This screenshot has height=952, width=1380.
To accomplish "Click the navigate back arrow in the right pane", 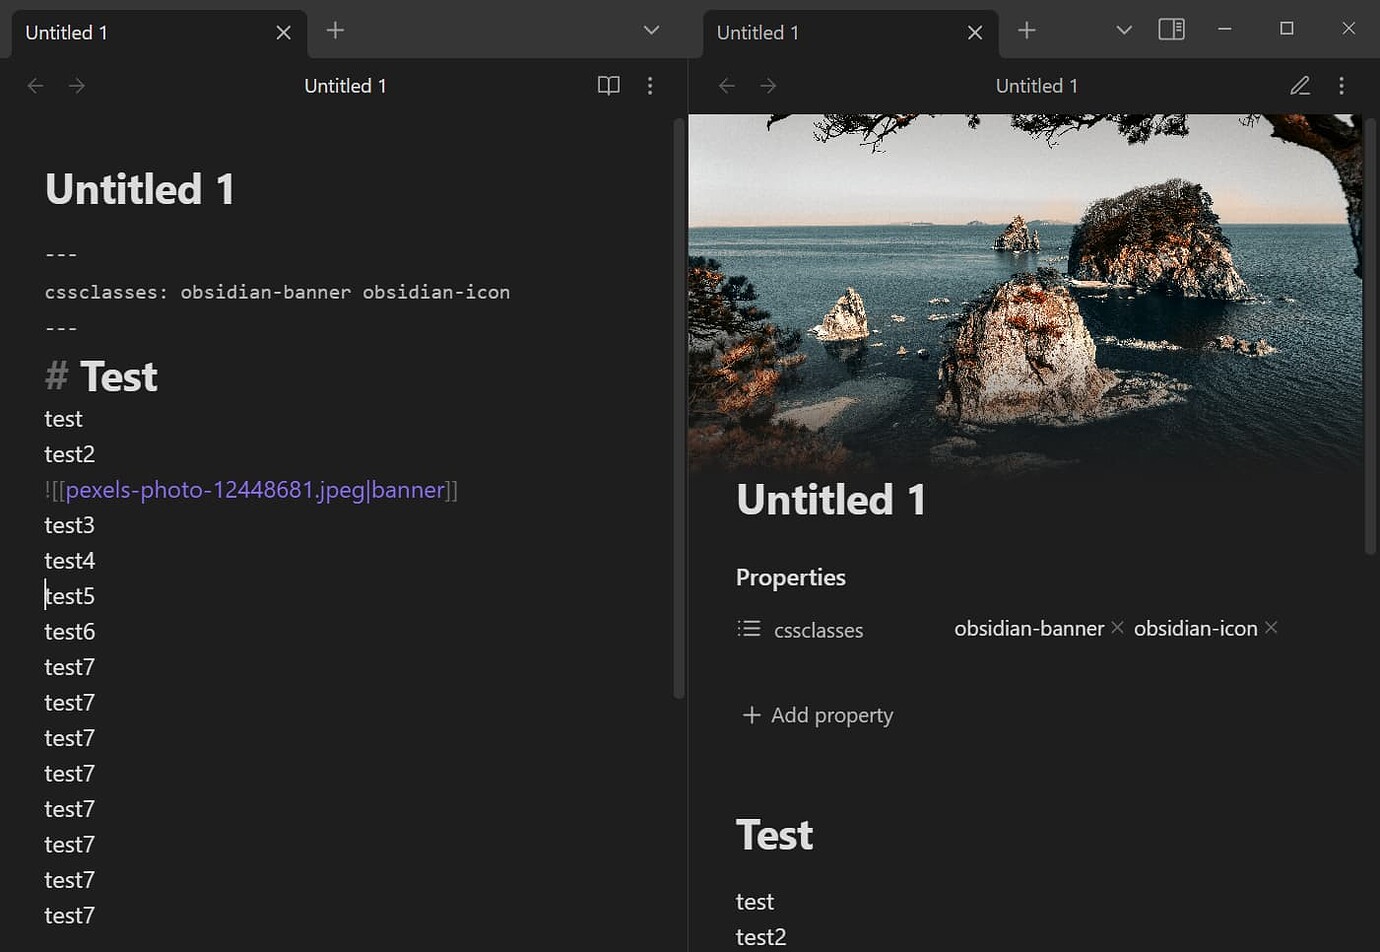I will click(x=726, y=85).
